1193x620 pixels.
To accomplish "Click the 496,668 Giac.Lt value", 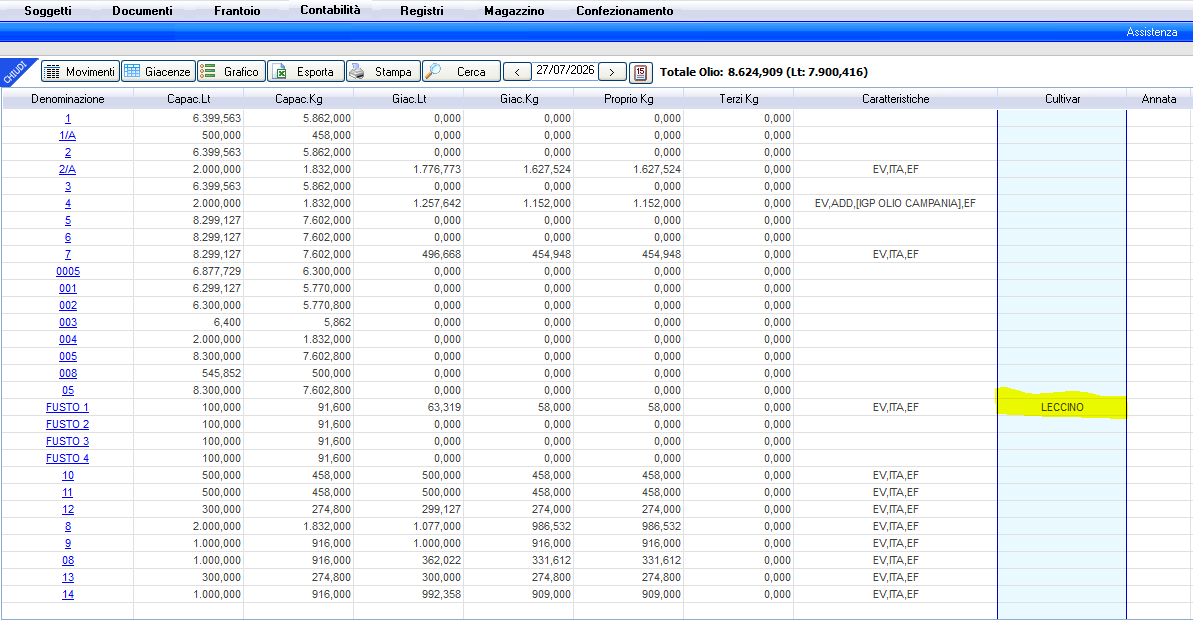I will pyautogui.click(x=441, y=254).
